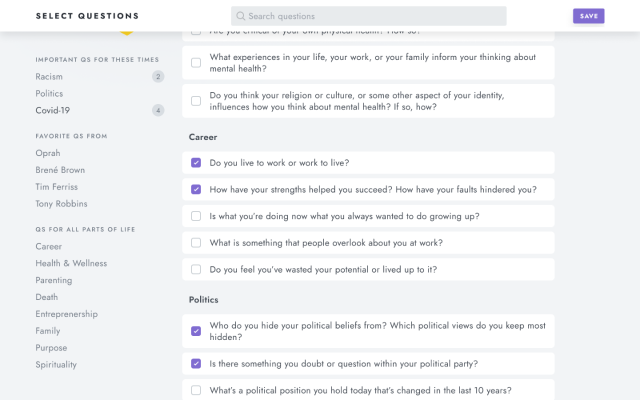This screenshot has width=640, height=400.
Task: Click the search magnifier icon
Action: tap(240, 16)
